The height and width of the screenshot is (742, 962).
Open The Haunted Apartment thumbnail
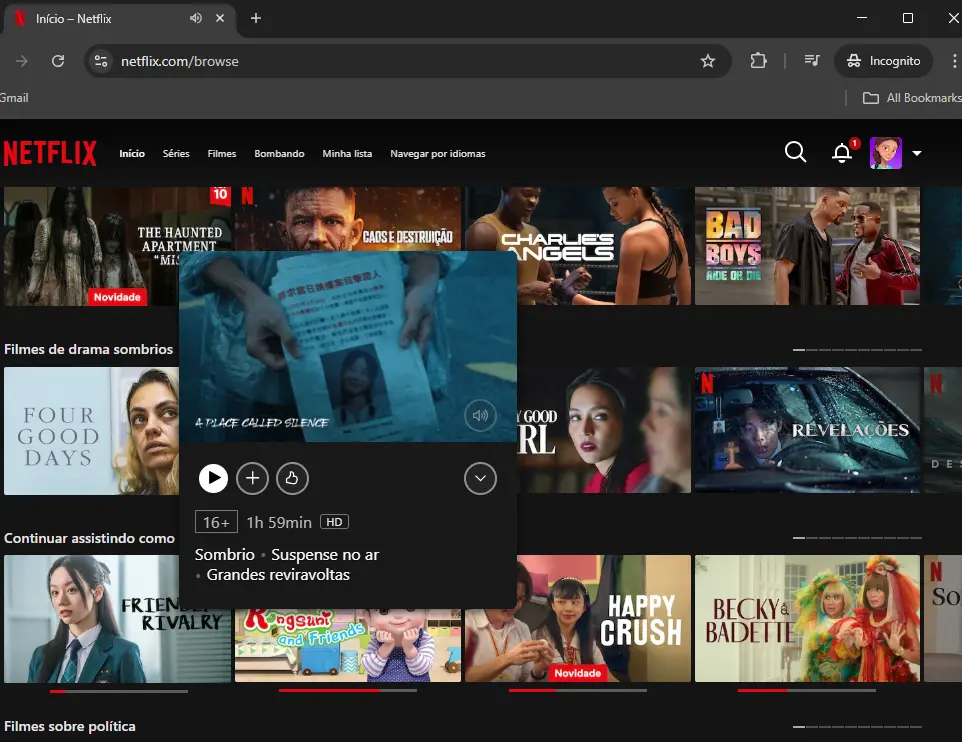pyautogui.click(x=91, y=246)
